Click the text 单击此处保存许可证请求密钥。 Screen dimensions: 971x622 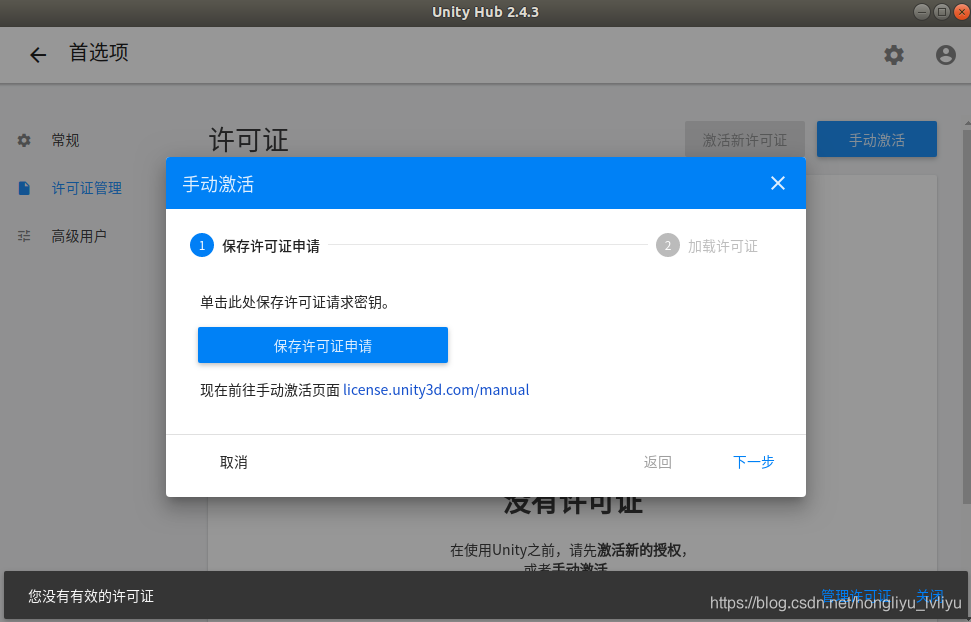(x=295, y=302)
